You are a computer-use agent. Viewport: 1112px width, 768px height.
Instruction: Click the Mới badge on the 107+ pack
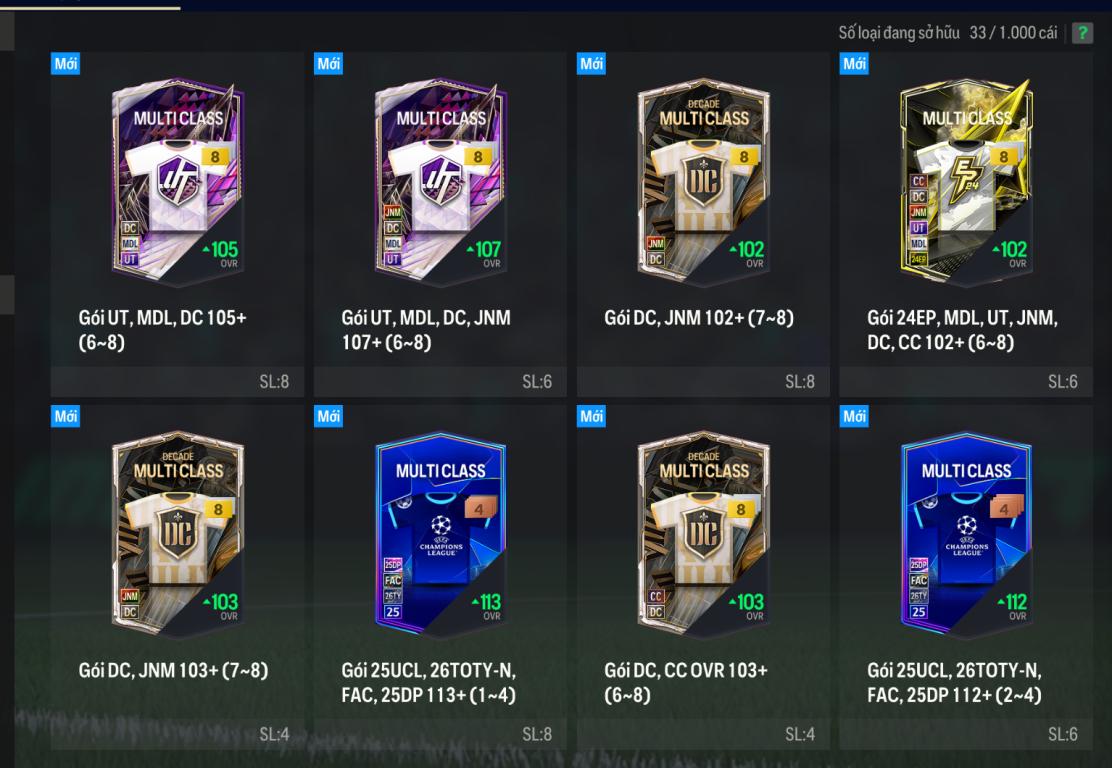coord(328,64)
